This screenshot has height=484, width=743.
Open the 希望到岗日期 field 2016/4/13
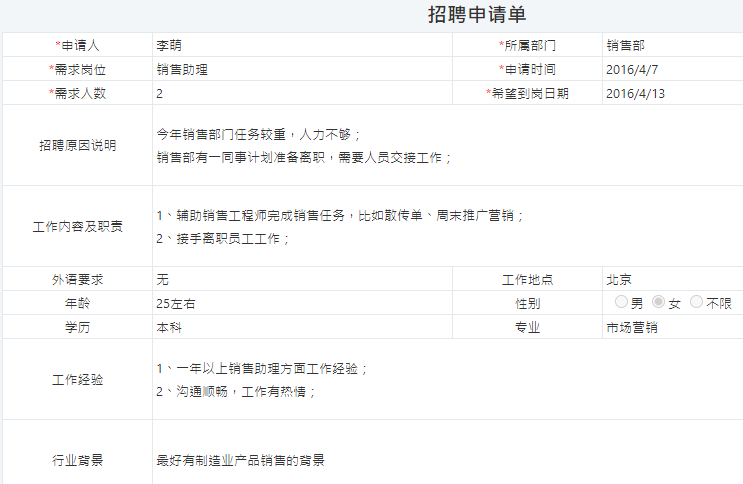click(x=671, y=93)
